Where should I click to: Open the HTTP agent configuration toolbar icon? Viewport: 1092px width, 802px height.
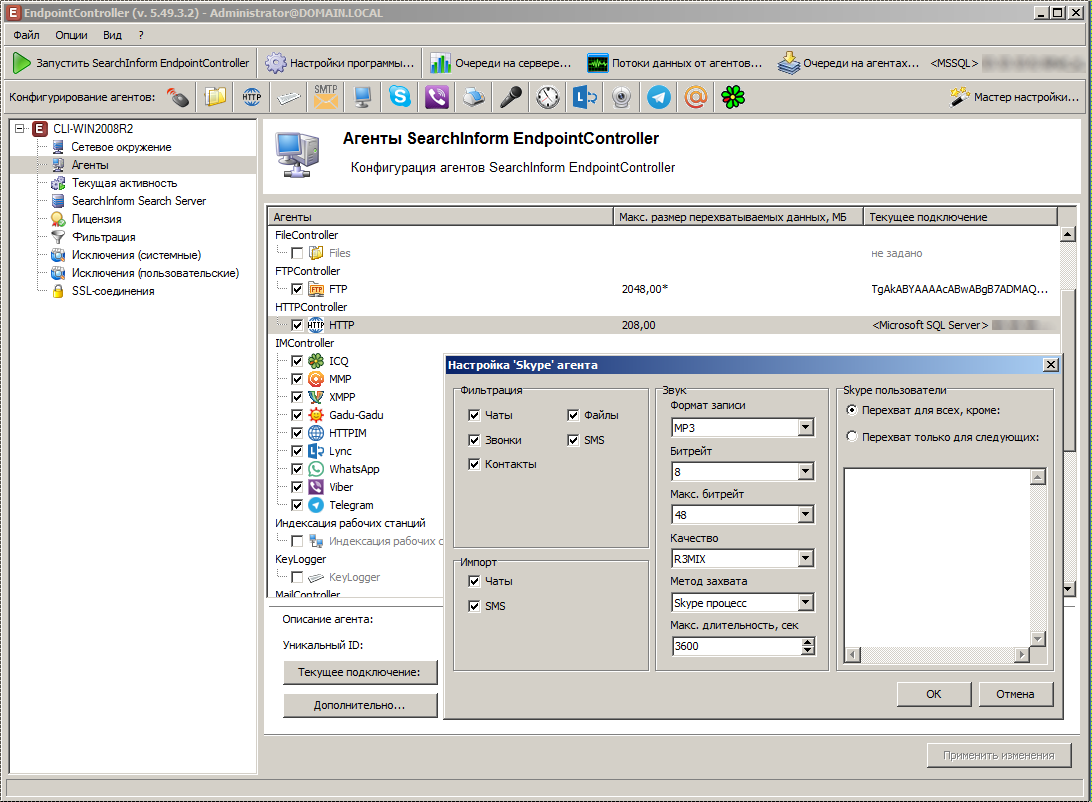[252, 97]
